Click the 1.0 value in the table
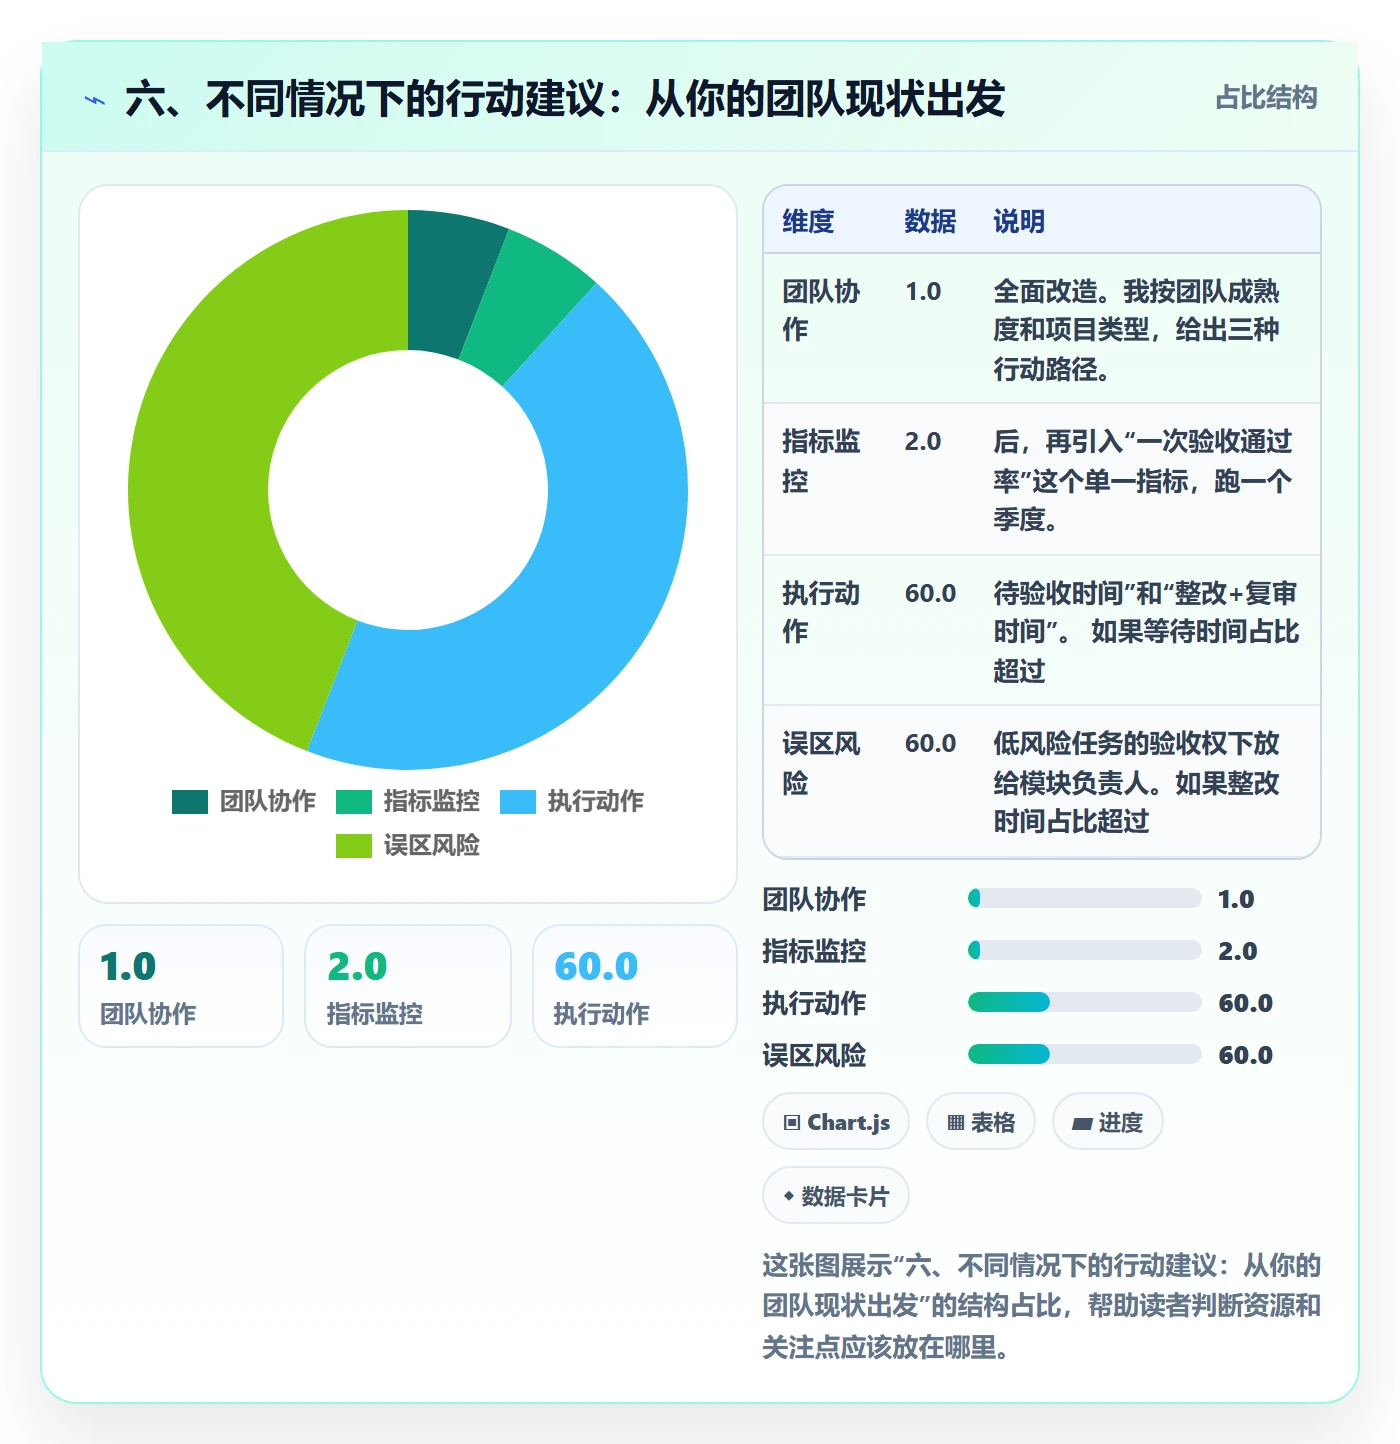The height and width of the screenshot is (1444, 1400). point(923,292)
